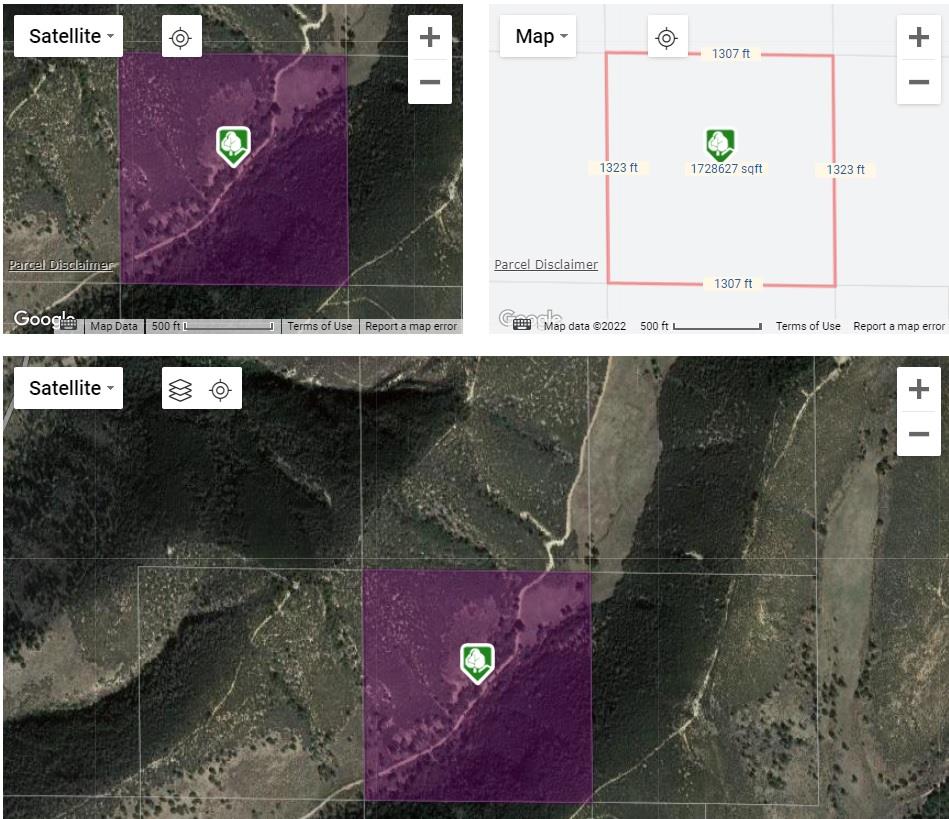Click Report a map error in top-right map
The height and width of the screenshot is (819, 949).
click(x=899, y=326)
